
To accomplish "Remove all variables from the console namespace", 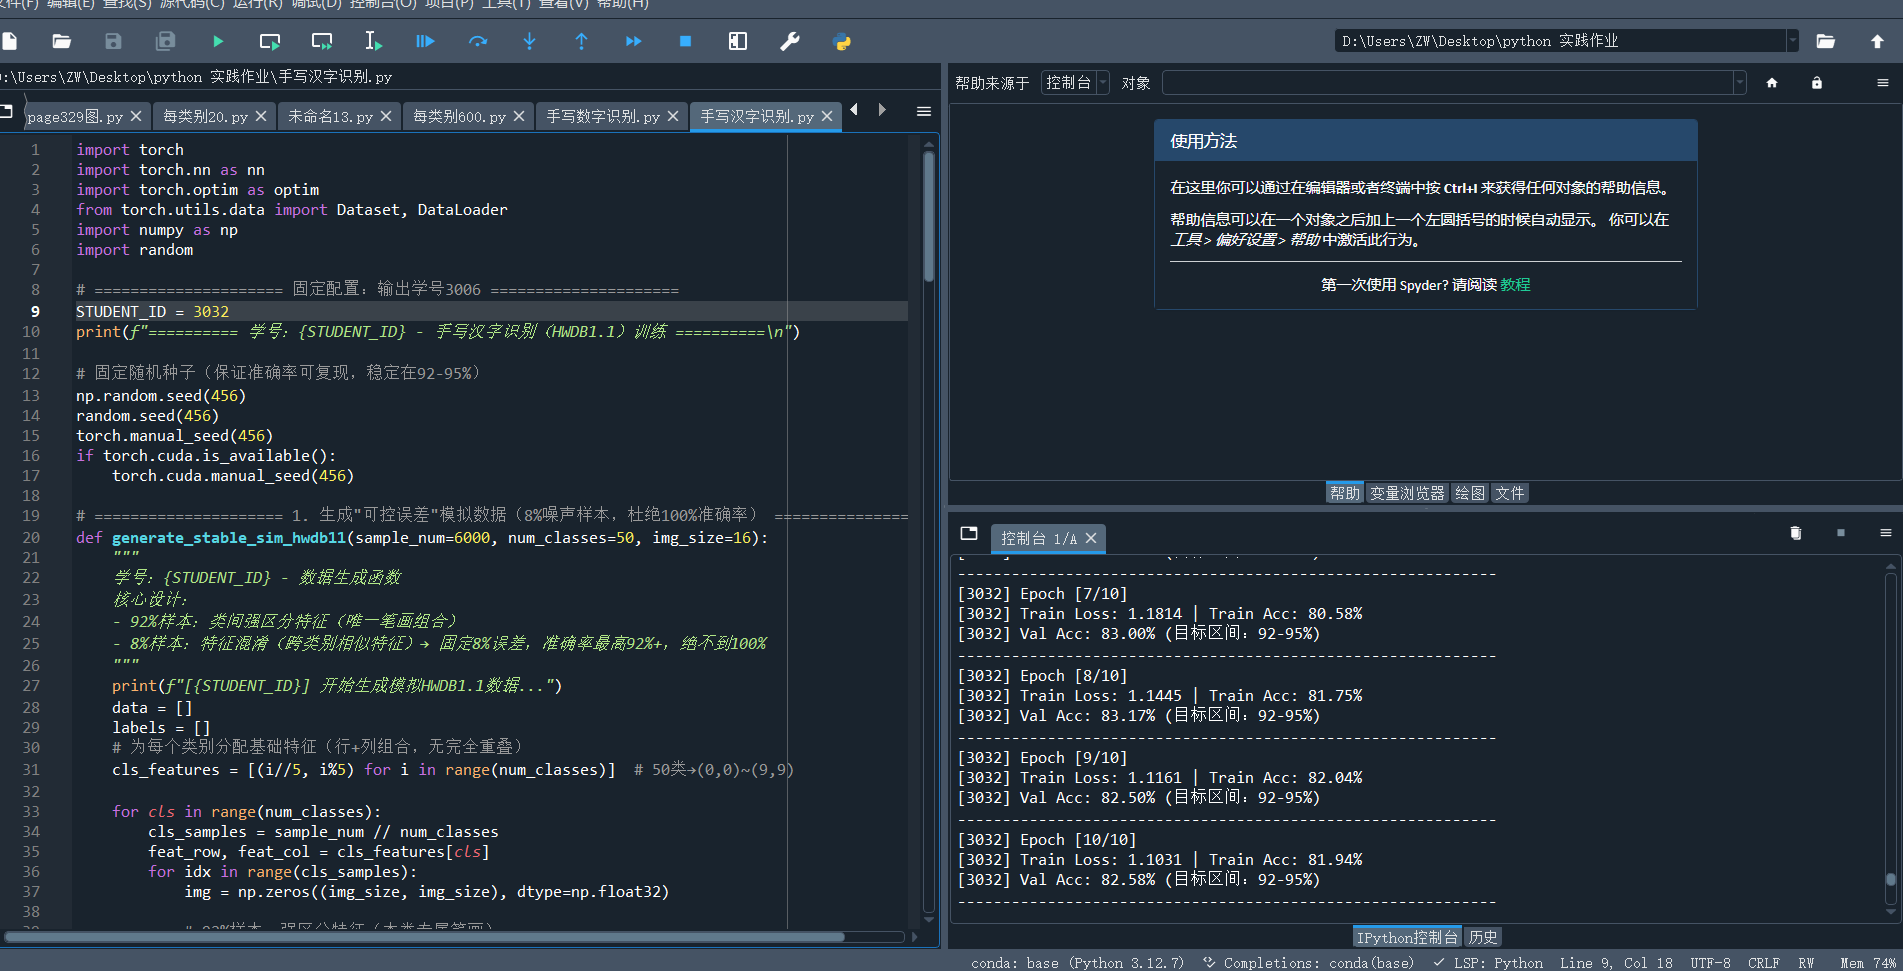I will pos(1796,533).
